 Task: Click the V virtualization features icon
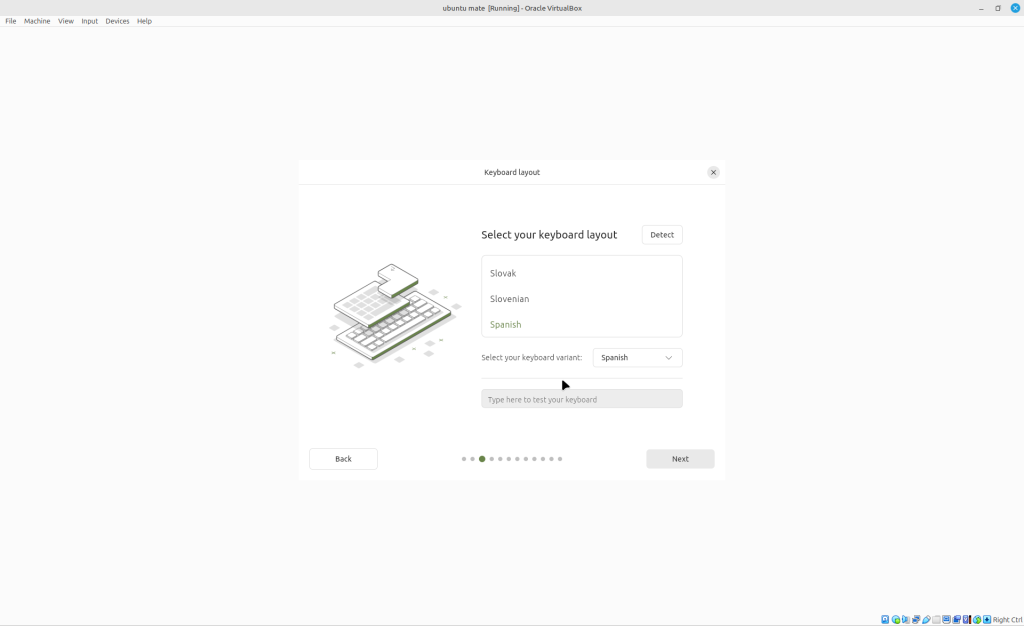tap(967, 619)
